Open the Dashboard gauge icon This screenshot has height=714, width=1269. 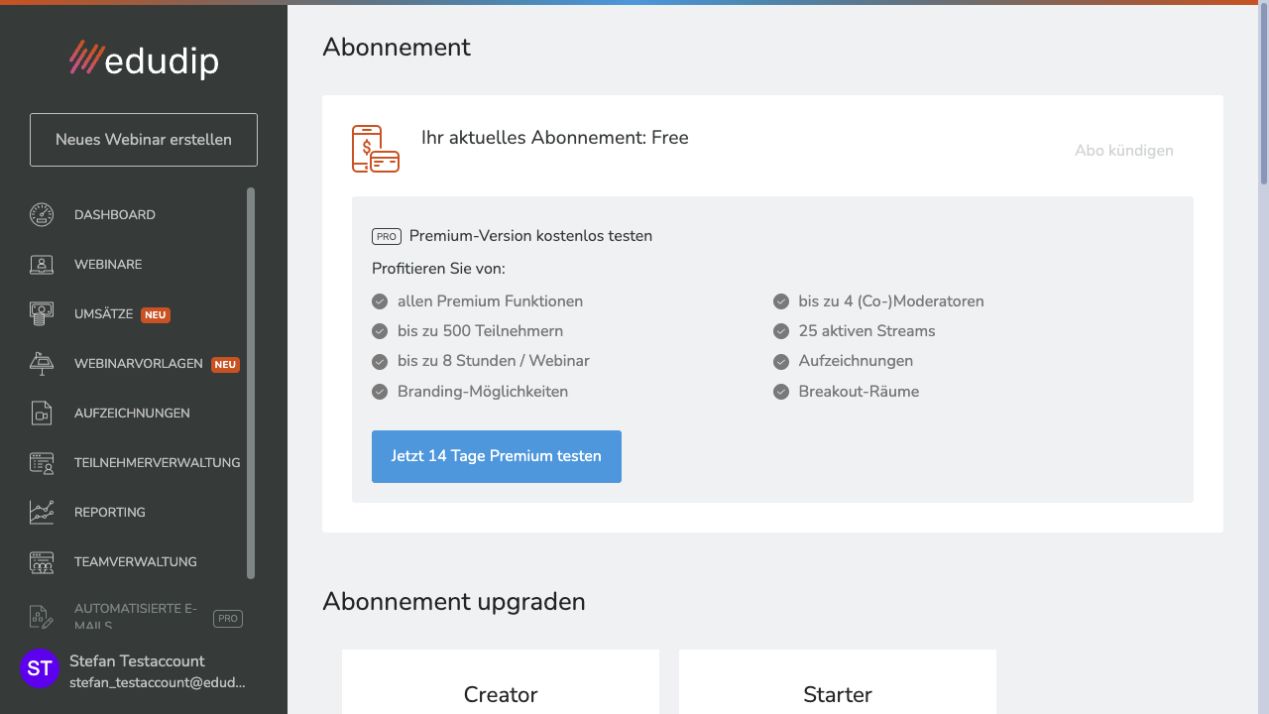(x=41, y=214)
